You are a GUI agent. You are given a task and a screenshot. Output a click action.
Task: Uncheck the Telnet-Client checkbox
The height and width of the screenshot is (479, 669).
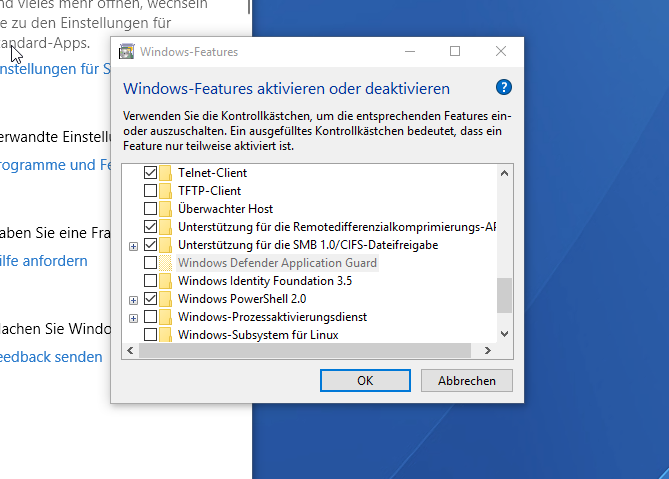[150, 173]
